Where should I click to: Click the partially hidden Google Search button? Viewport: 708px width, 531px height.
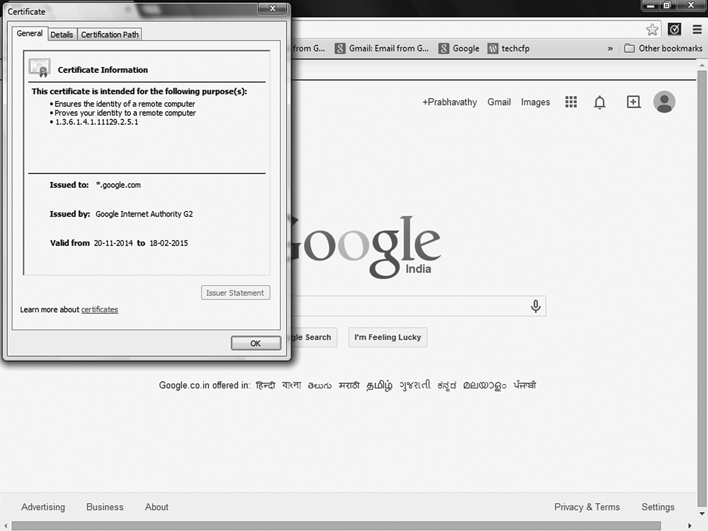[x=314, y=337]
